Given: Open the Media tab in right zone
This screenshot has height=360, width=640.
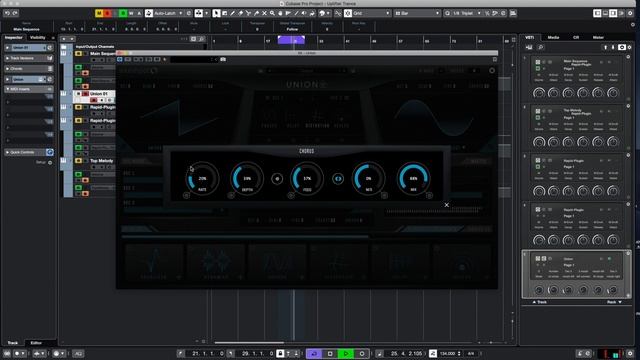Looking at the screenshot, I should click(553, 38).
